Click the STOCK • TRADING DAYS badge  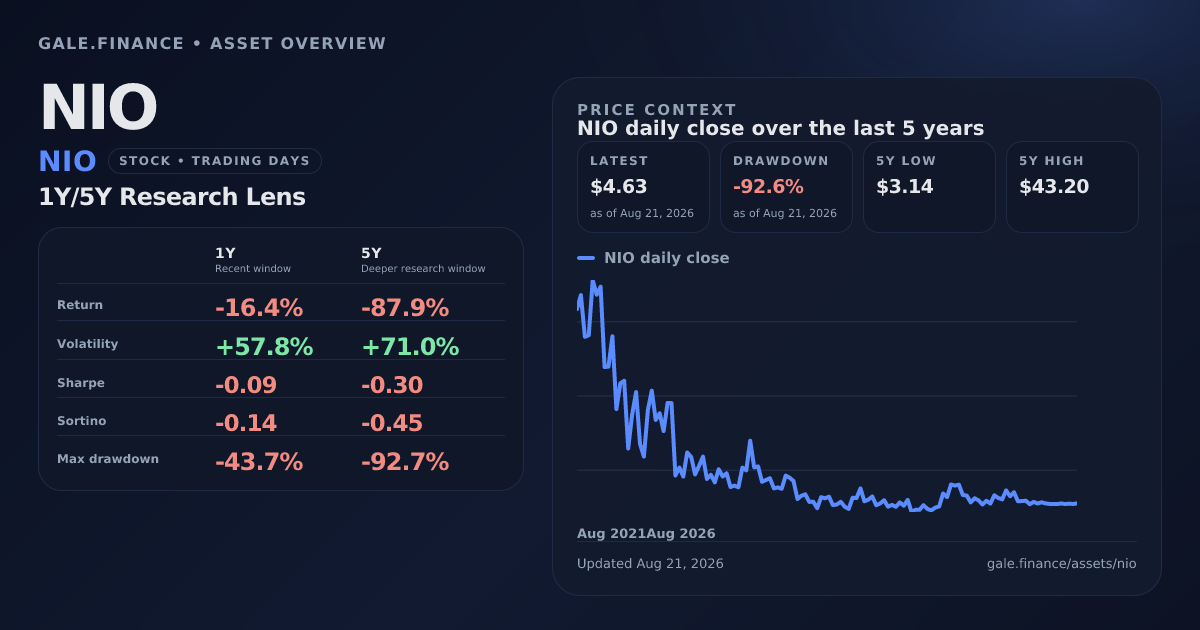[215, 161]
